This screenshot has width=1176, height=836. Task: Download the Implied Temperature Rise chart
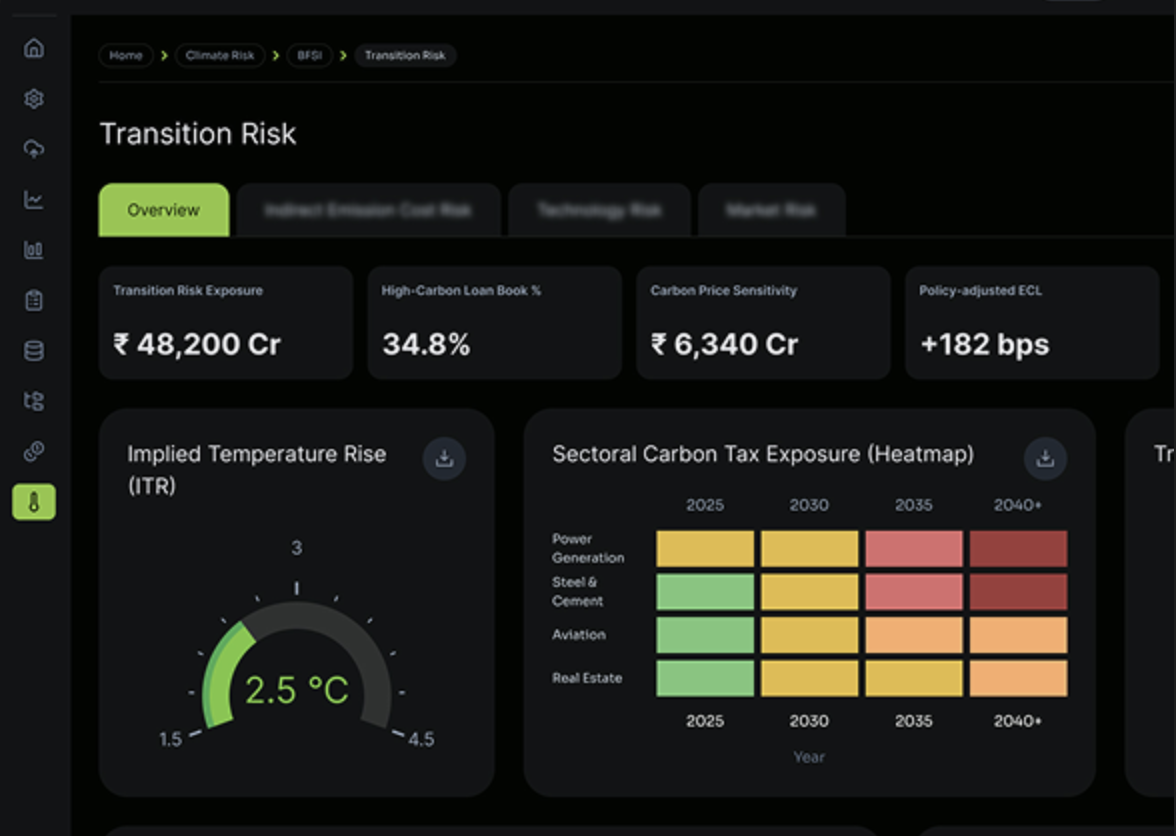[444, 458]
